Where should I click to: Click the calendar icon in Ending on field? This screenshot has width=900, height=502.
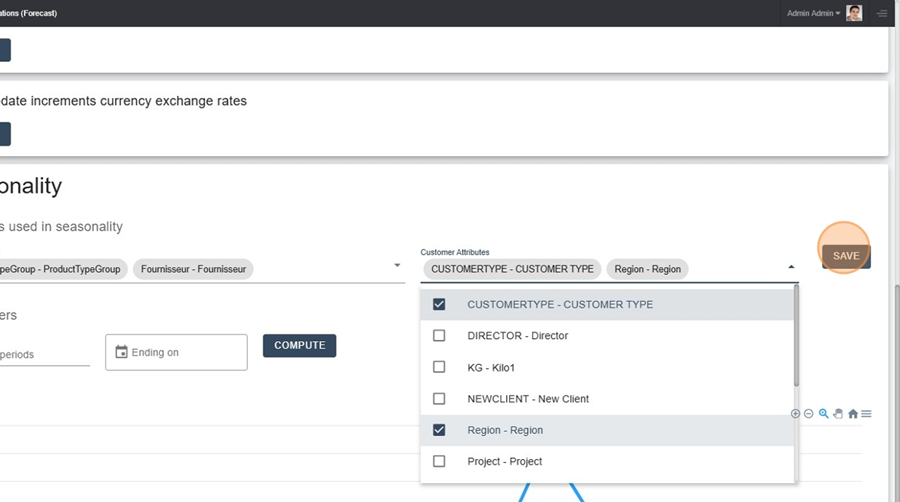(121, 352)
